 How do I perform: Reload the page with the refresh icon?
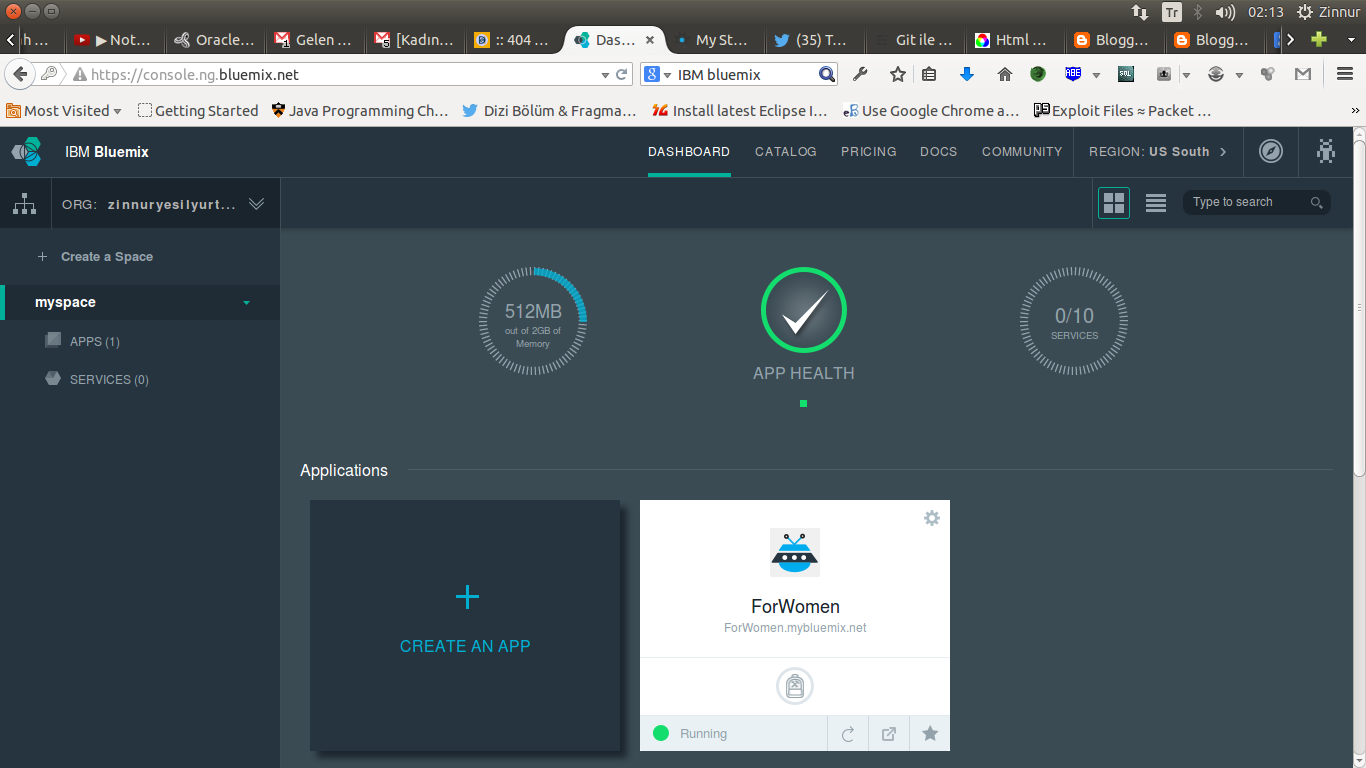click(x=621, y=74)
